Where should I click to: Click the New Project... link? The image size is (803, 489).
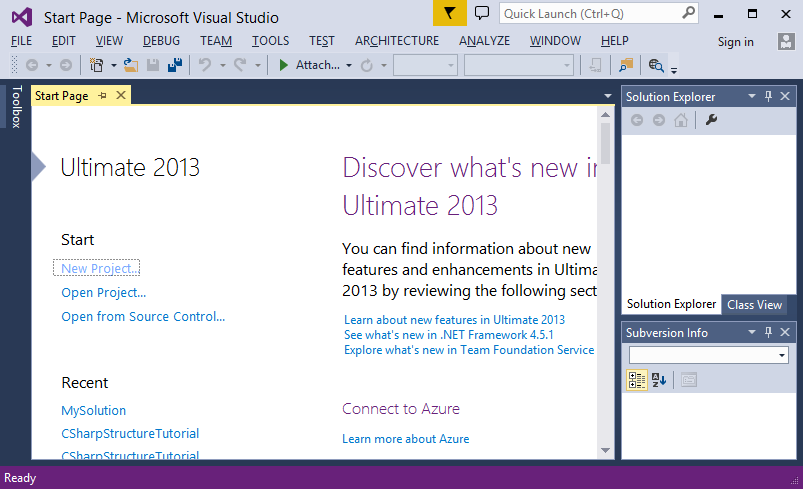(x=99, y=268)
